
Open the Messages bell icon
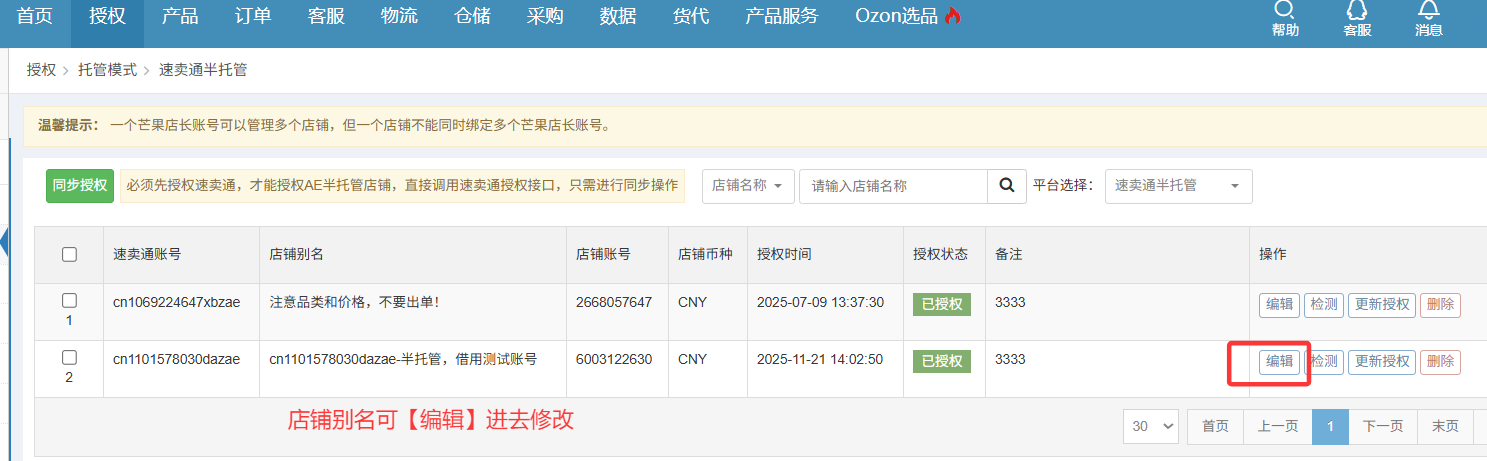click(1429, 11)
